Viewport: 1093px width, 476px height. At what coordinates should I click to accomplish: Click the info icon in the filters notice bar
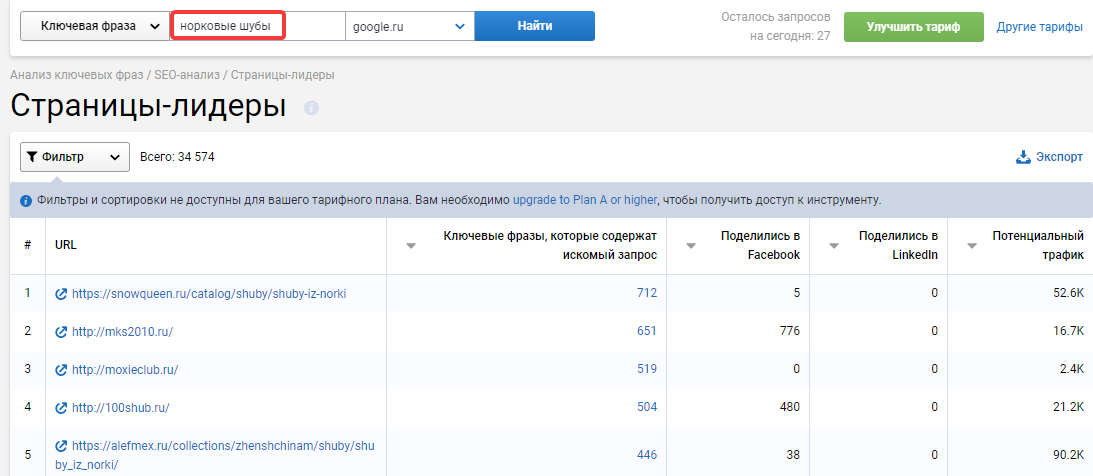(x=26, y=201)
